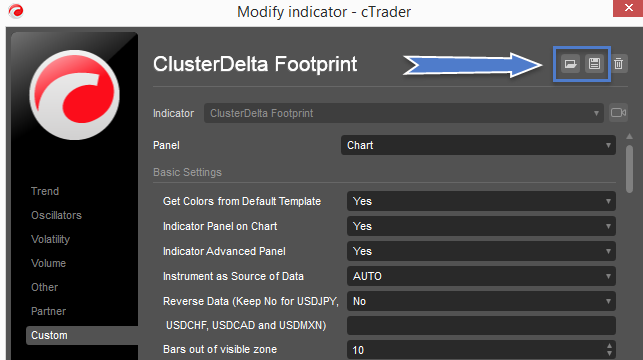The image size is (643, 360).
Task: Select the Oscillators category
Action: [x=56, y=215]
